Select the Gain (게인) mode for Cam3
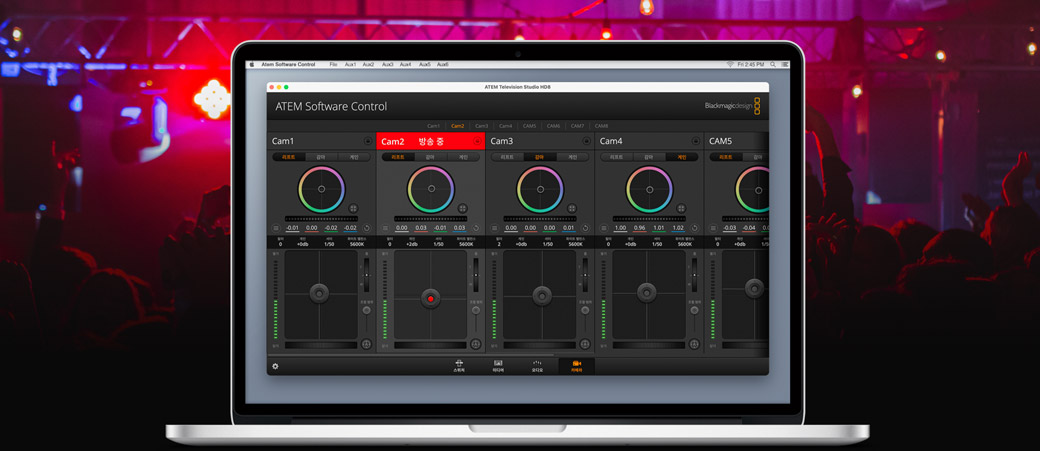 tap(572, 157)
